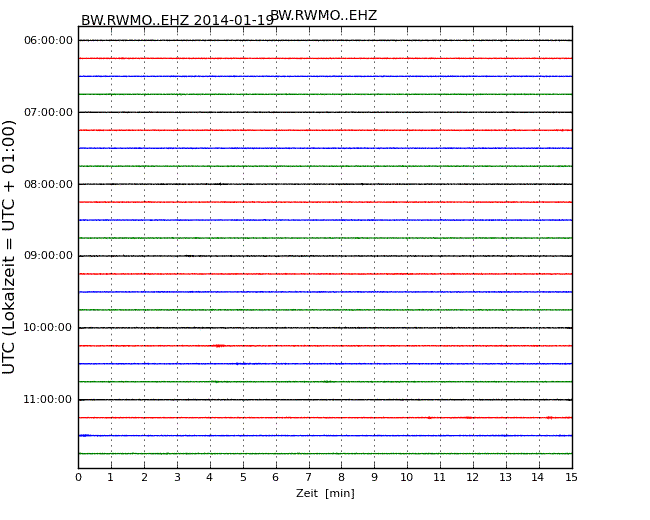Click x-axis tick label 9
Image resolution: width=650 pixels, height=520 pixels.
[374, 478]
